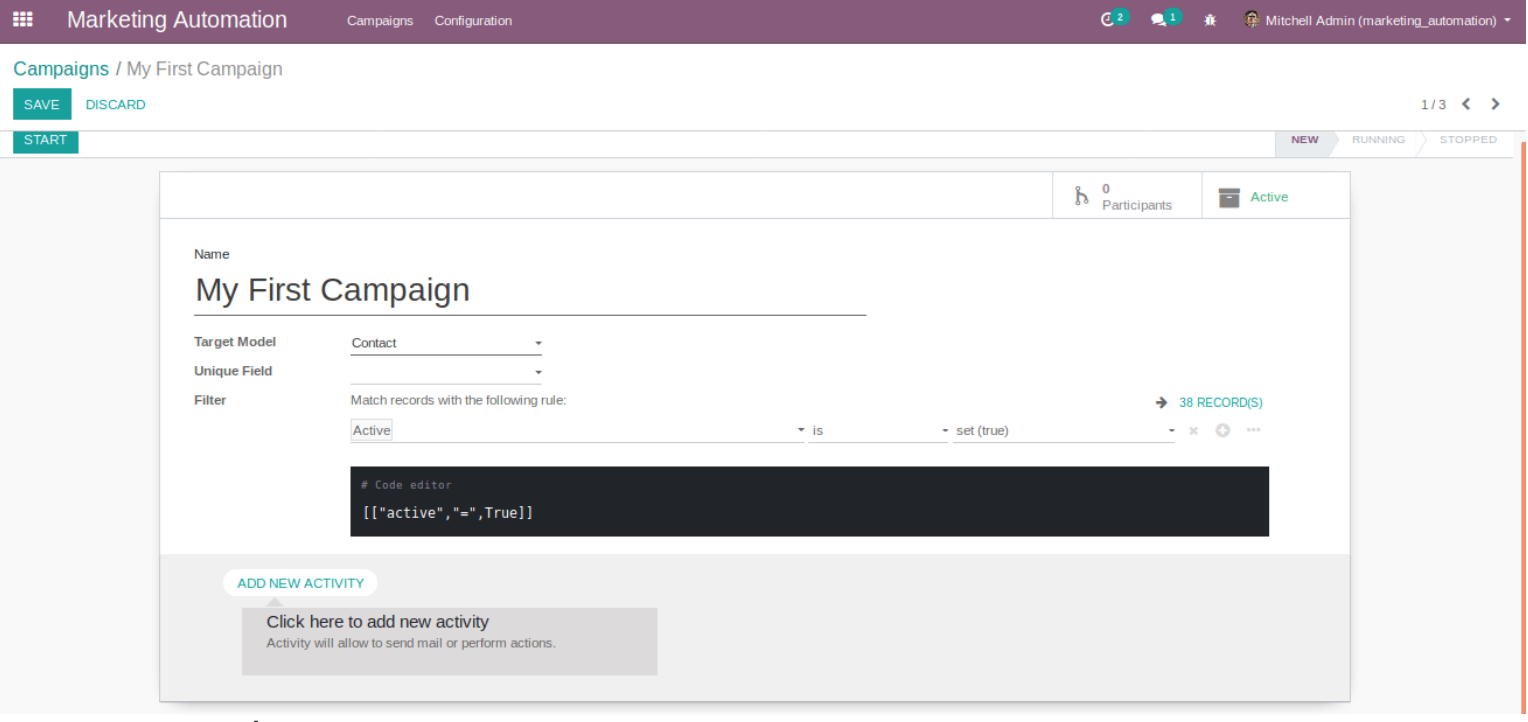Viewport: 1528px width, 722px height.
Task: Click the SAVE button
Action: pos(42,104)
